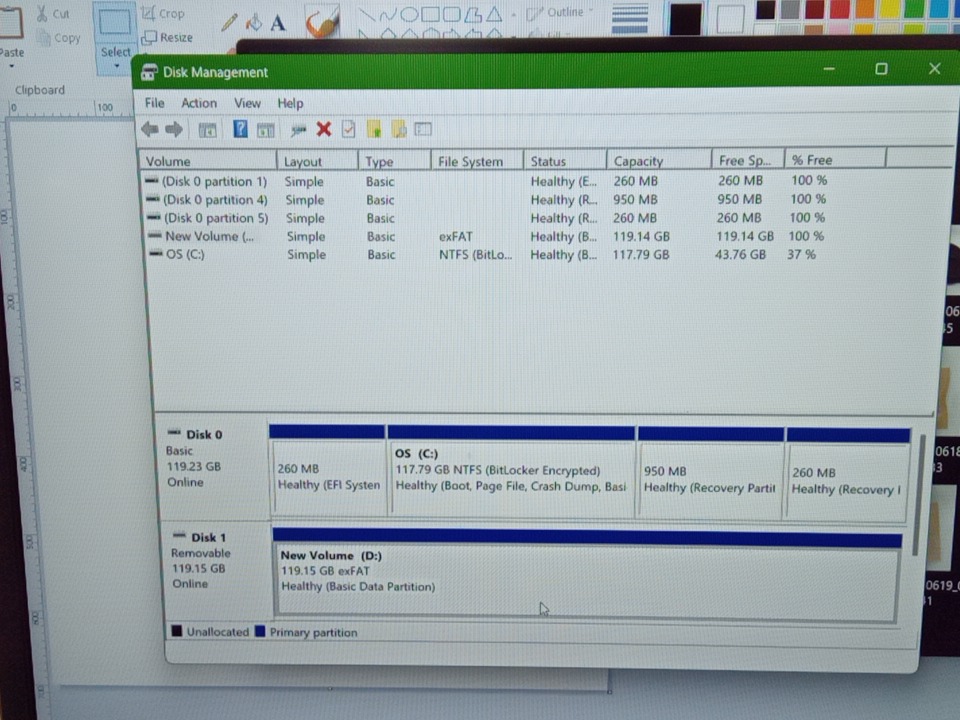Sort by the File System column header
The image size is (960, 720).
pos(477,161)
